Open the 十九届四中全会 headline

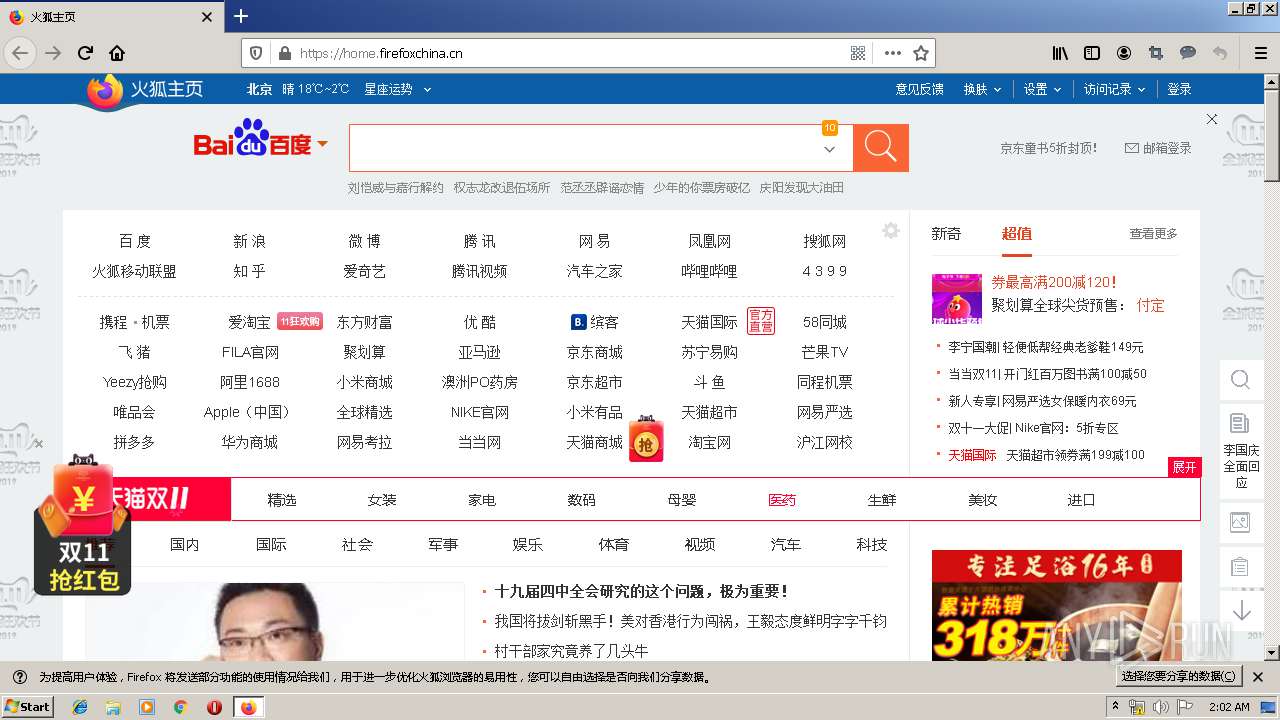[x=642, y=591]
